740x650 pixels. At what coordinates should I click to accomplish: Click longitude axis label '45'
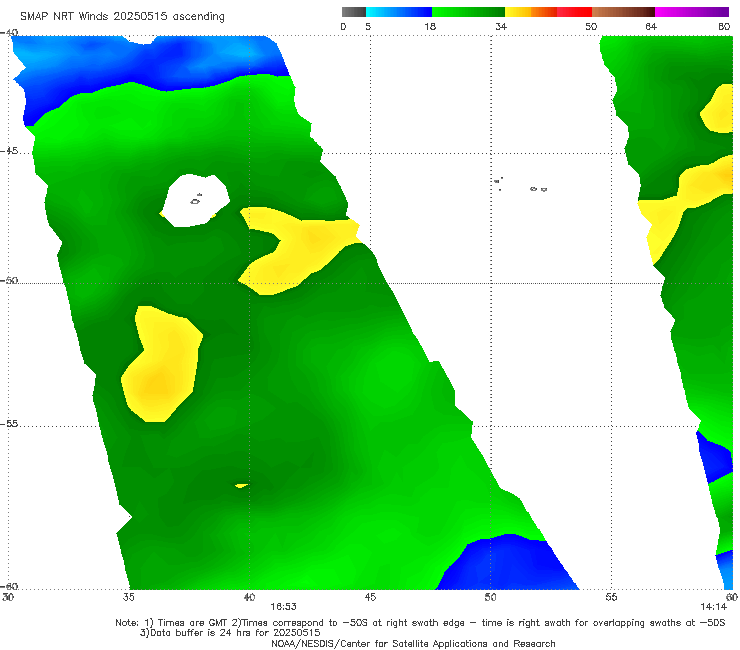point(370,597)
